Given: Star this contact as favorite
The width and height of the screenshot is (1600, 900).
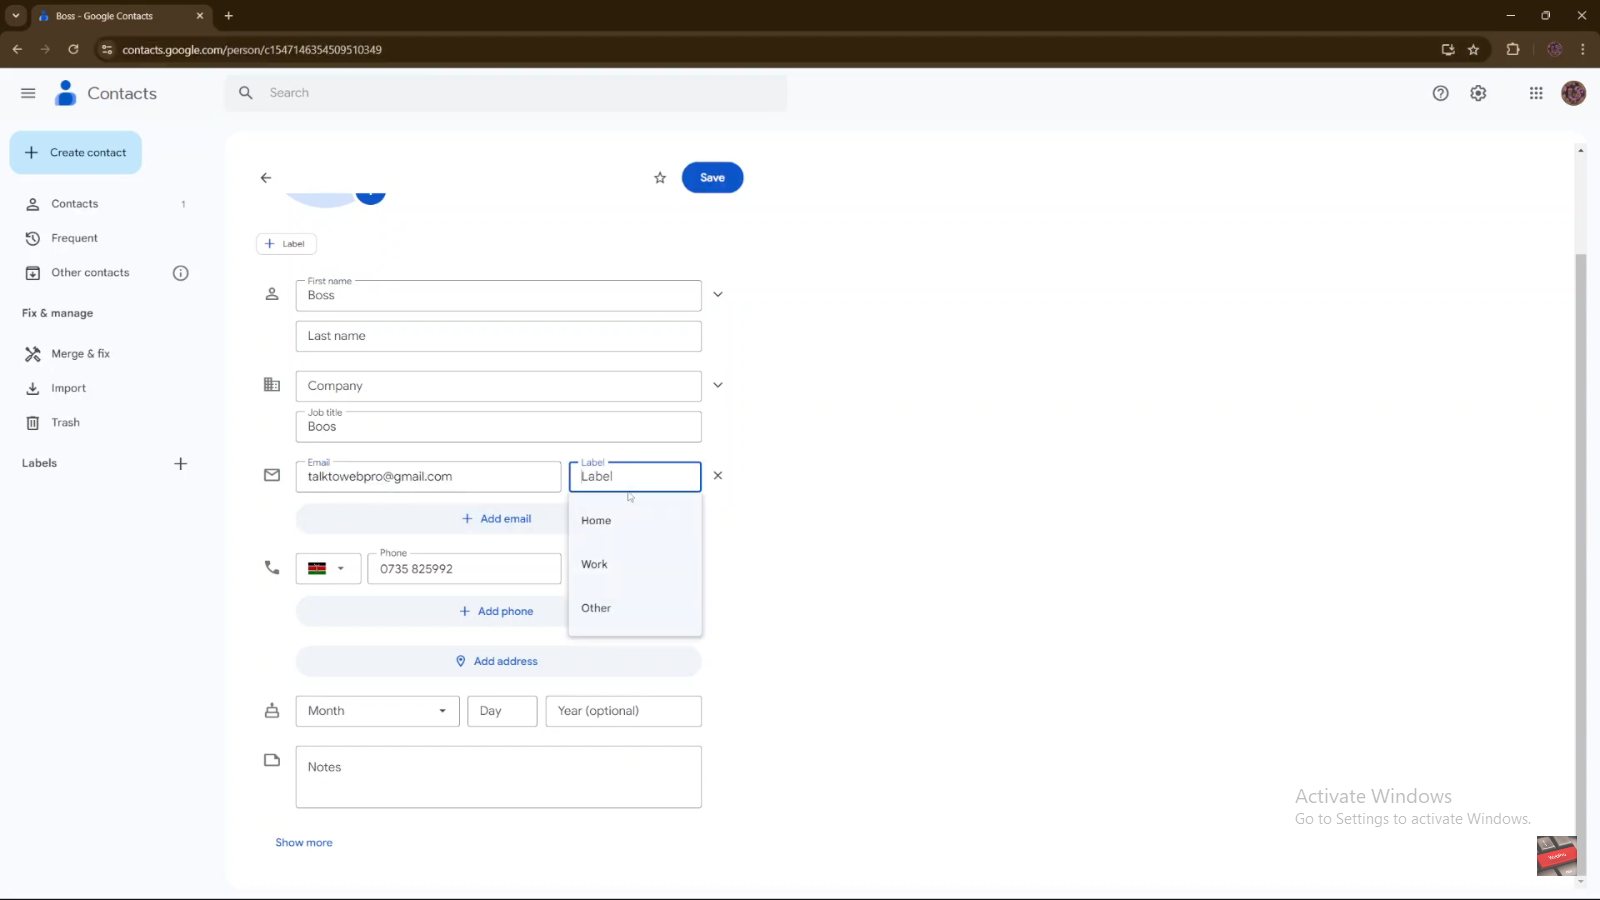Looking at the screenshot, I should tap(660, 178).
